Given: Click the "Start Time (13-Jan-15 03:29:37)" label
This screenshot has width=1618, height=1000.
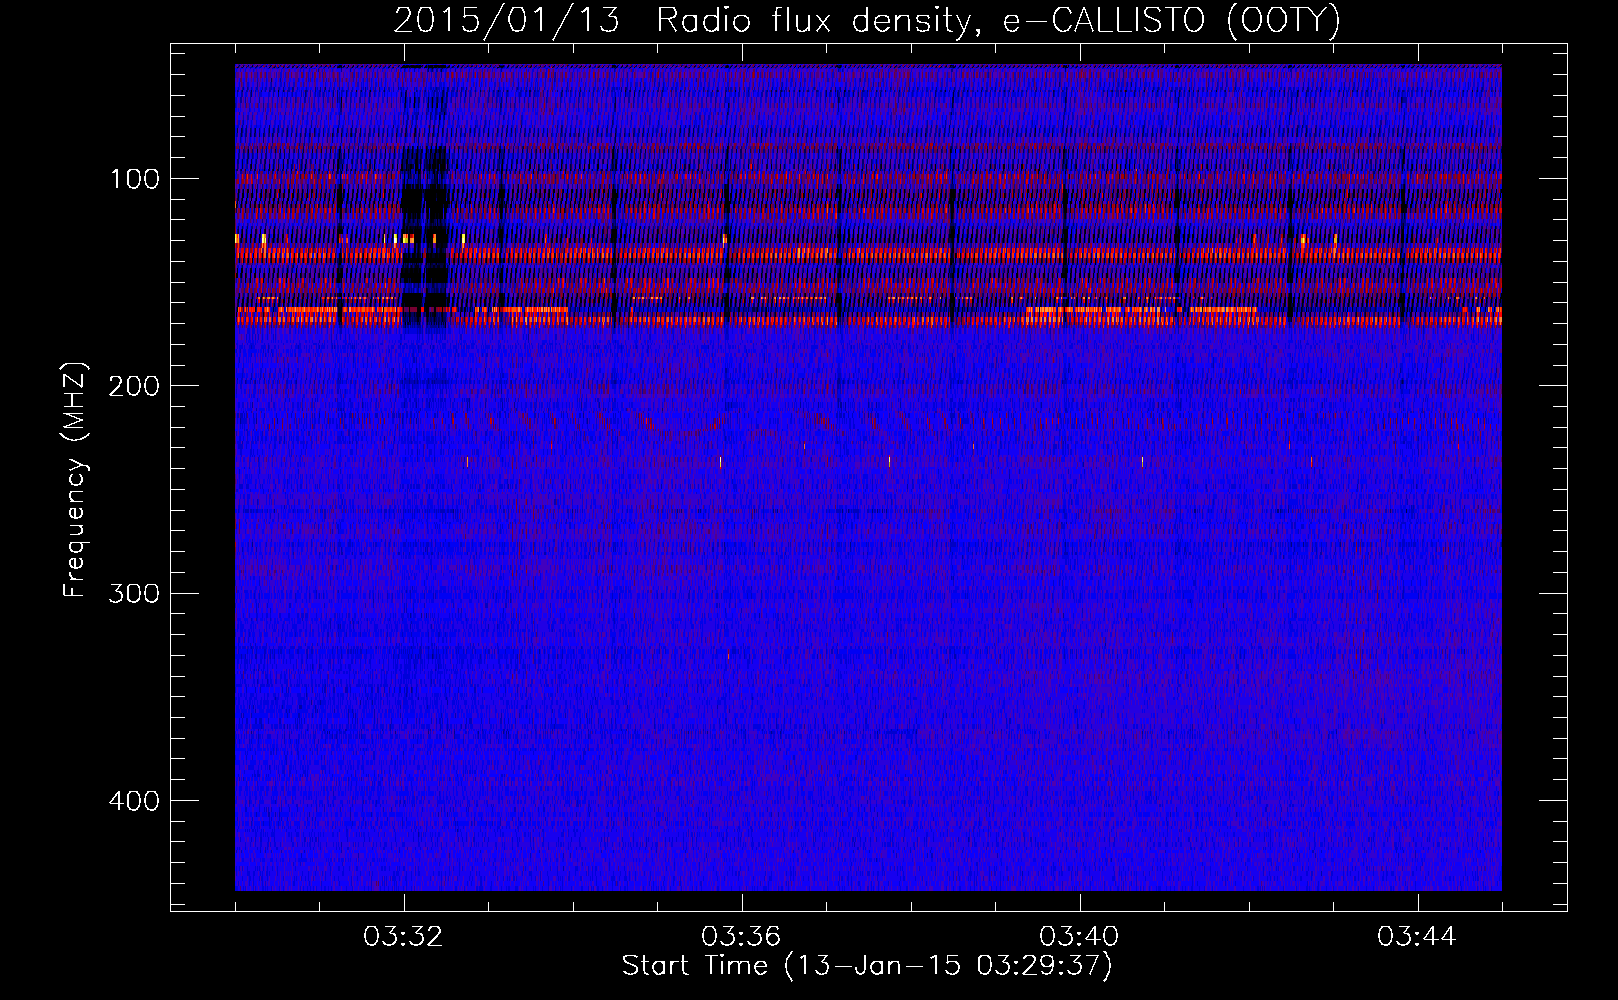Looking at the screenshot, I should click(x=867, y=966).
